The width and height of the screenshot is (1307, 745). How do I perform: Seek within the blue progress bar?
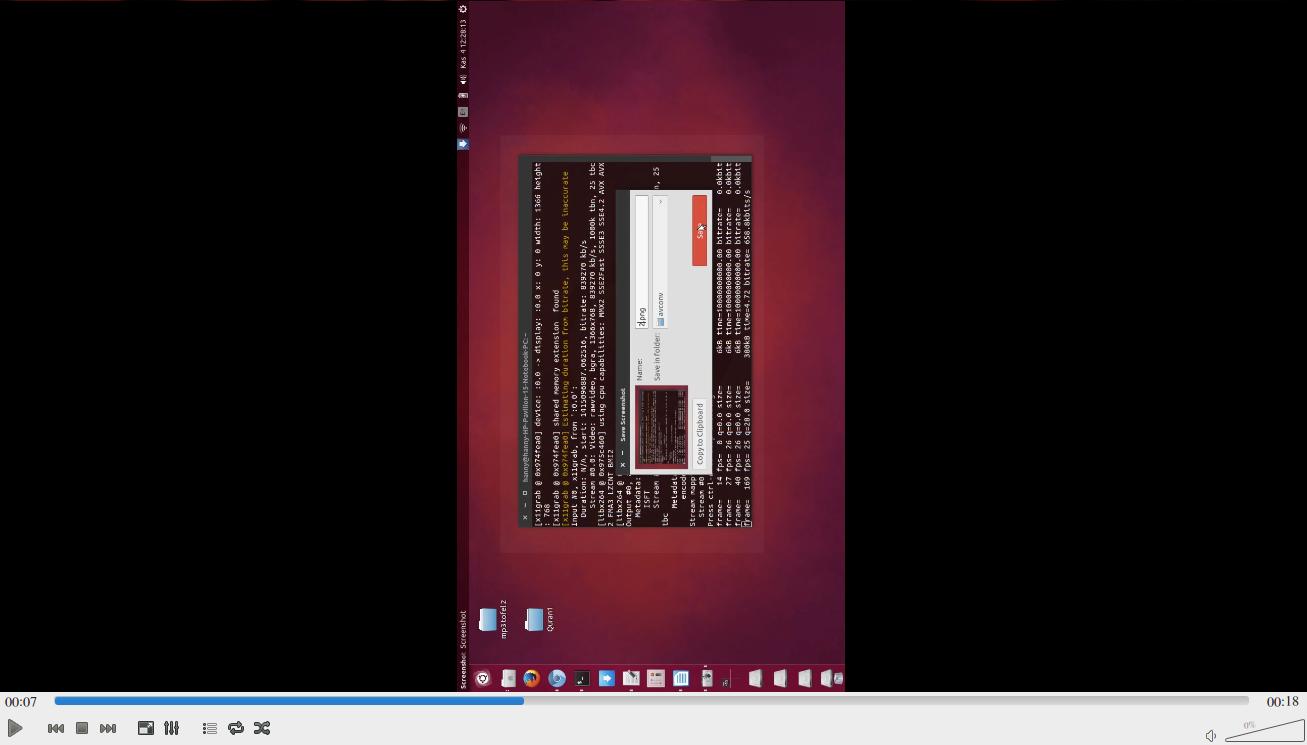tap(651, 701)
